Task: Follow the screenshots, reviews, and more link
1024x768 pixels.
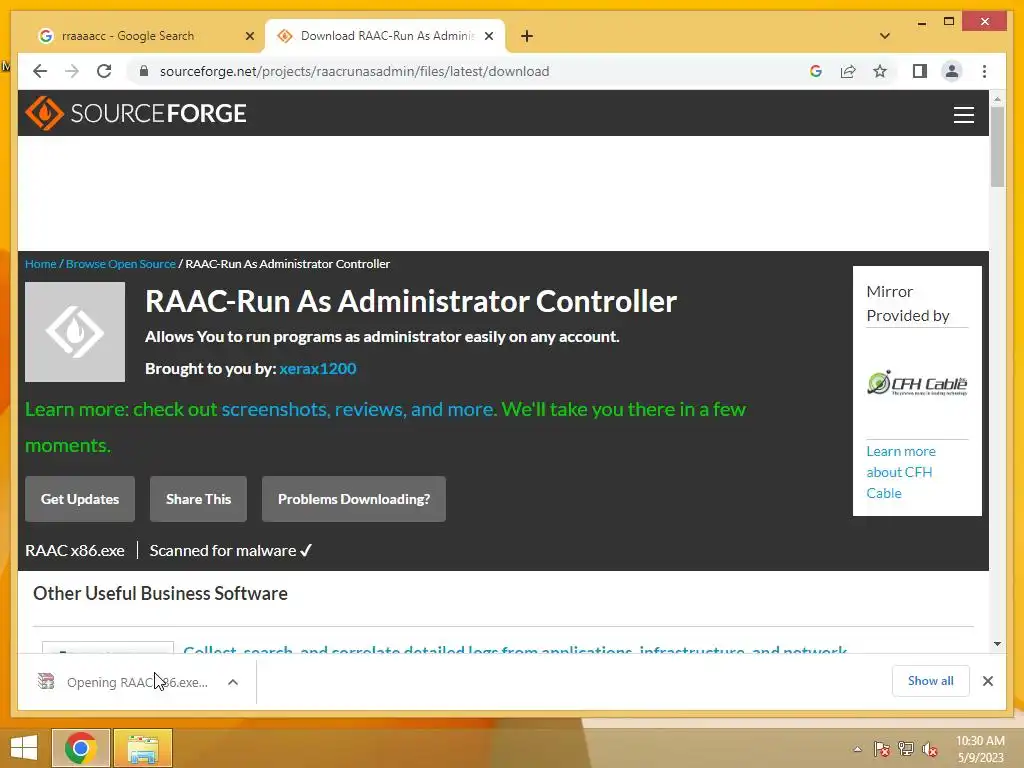Action: (x=359, y=409)
